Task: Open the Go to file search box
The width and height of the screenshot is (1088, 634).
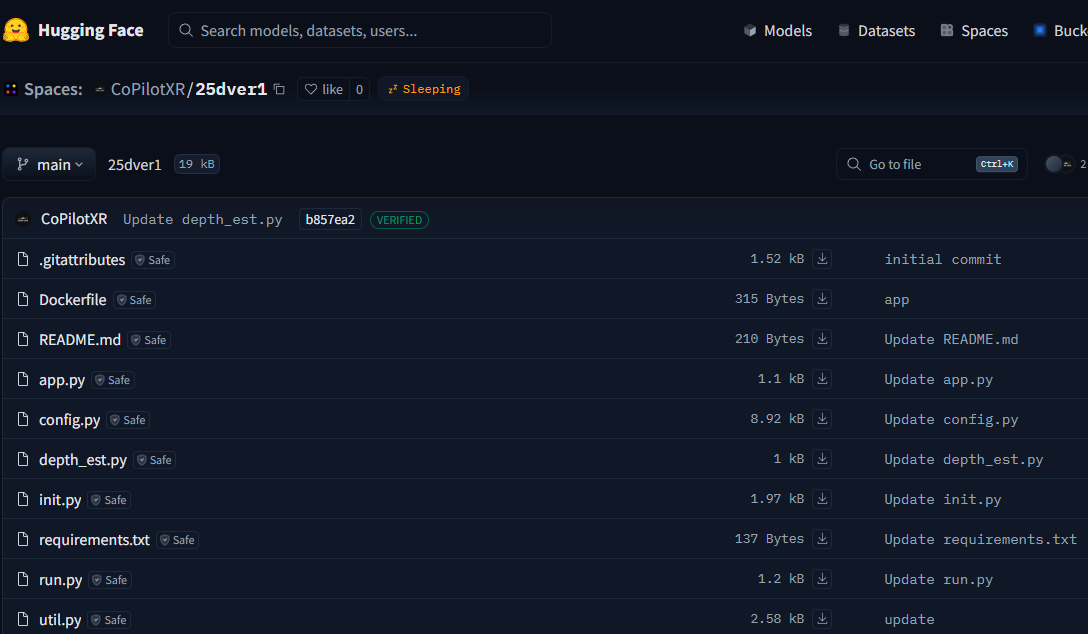Action: pyautogui.click(x=931, y=164)
